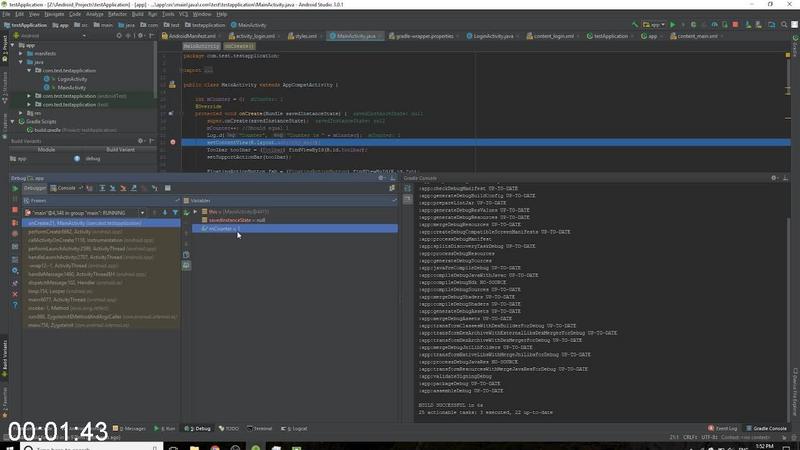The width and height of the screenshot is (800, 450).
Task: Open the app run configuration dropdown
Action: (654, 24)
